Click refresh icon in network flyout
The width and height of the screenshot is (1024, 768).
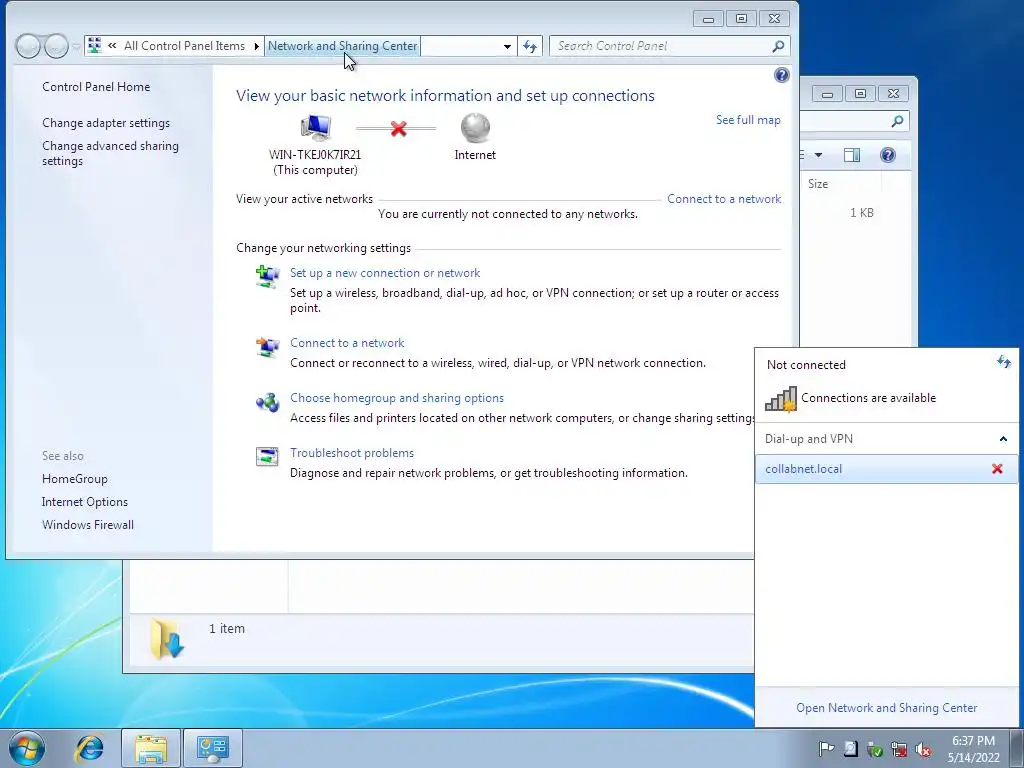click(x=1004, y=362)
